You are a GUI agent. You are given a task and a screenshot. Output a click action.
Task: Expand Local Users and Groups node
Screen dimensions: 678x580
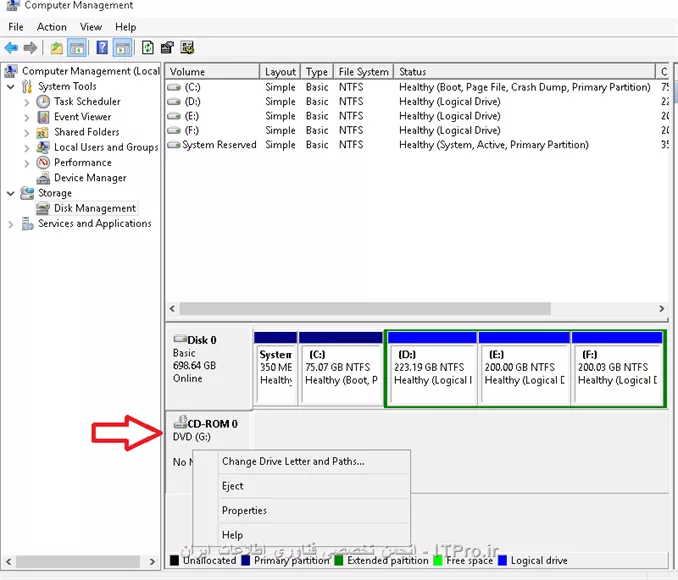click(27, 148)
